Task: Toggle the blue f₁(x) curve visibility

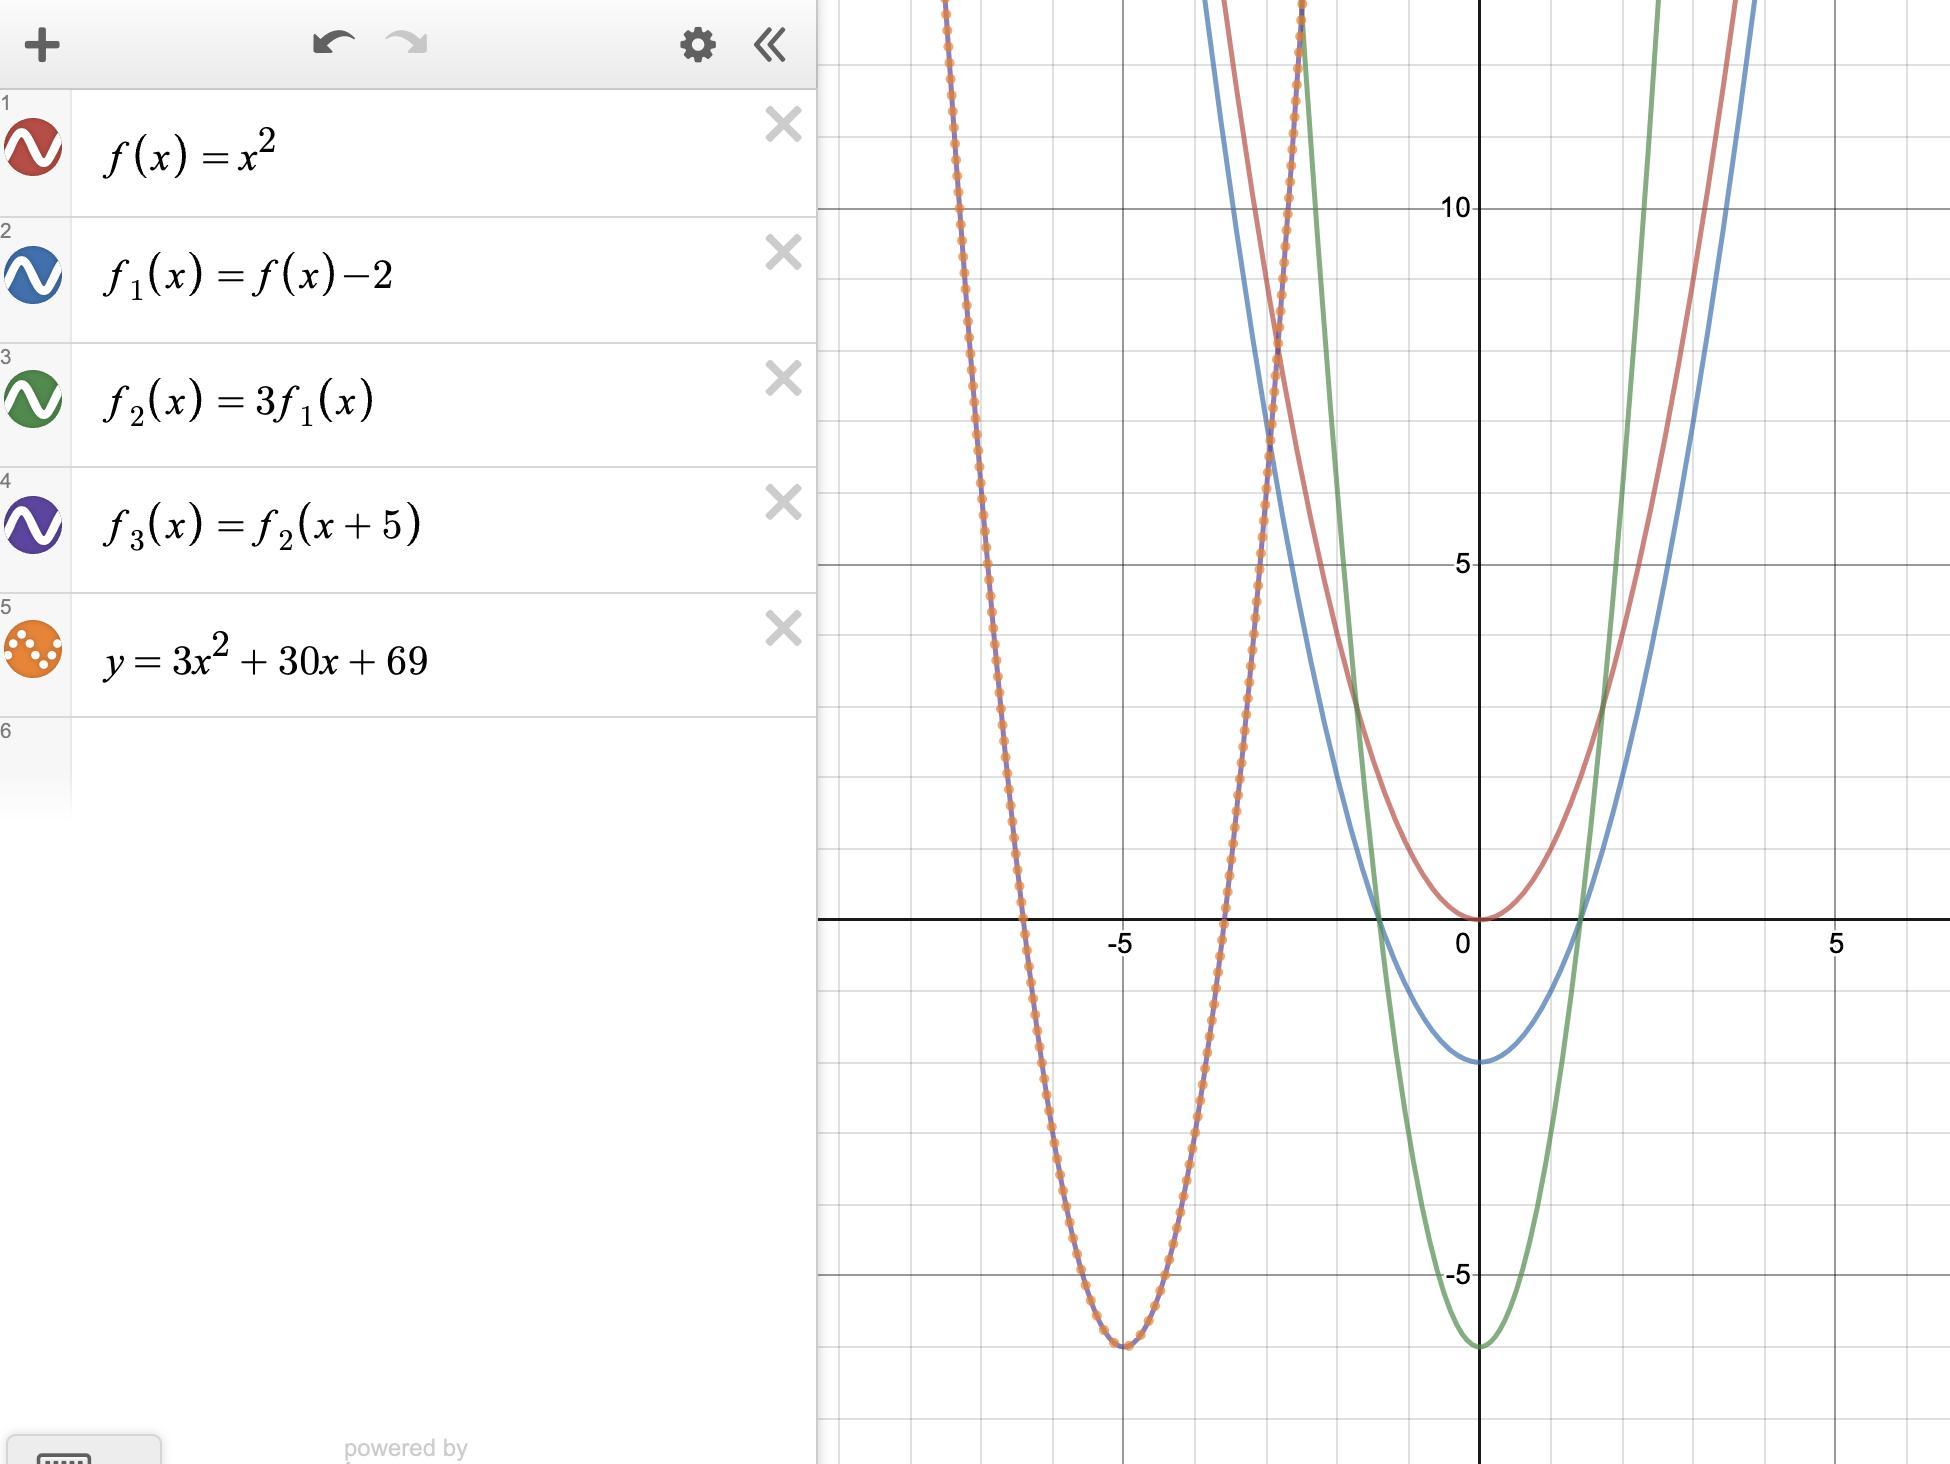Action: [x=33, y=275]
